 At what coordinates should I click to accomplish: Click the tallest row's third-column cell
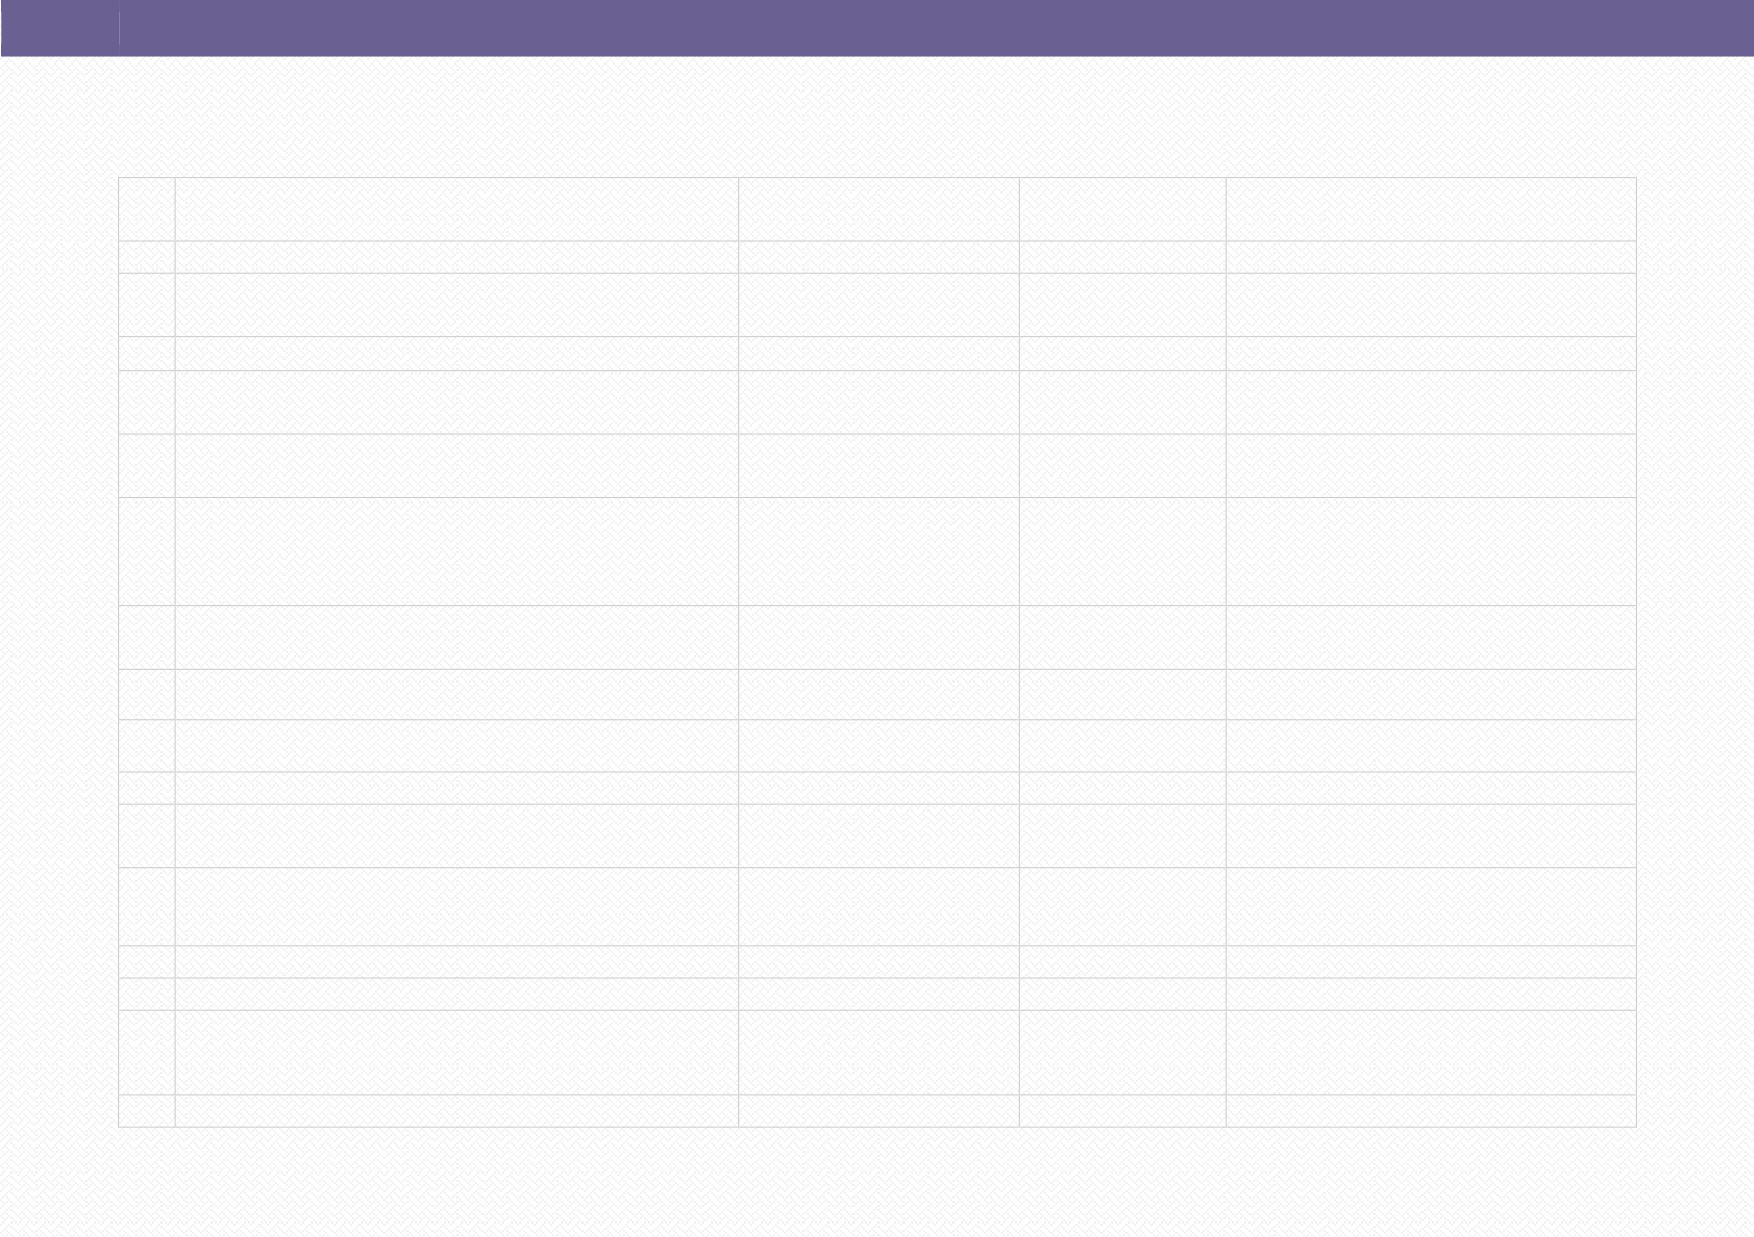pos(879,551)
